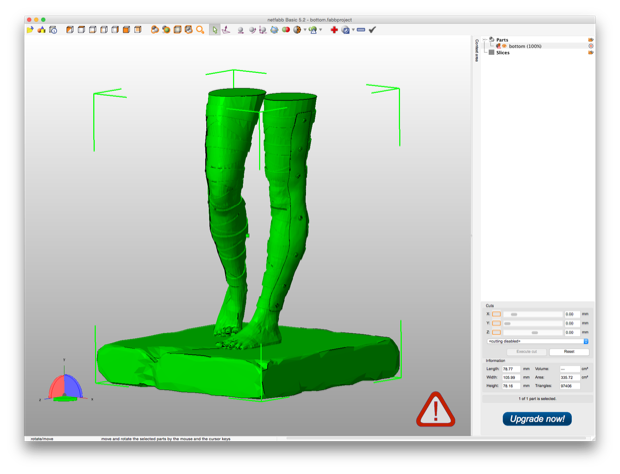
Task: Toggle the X cut plane box
Action: click(496, 314)
